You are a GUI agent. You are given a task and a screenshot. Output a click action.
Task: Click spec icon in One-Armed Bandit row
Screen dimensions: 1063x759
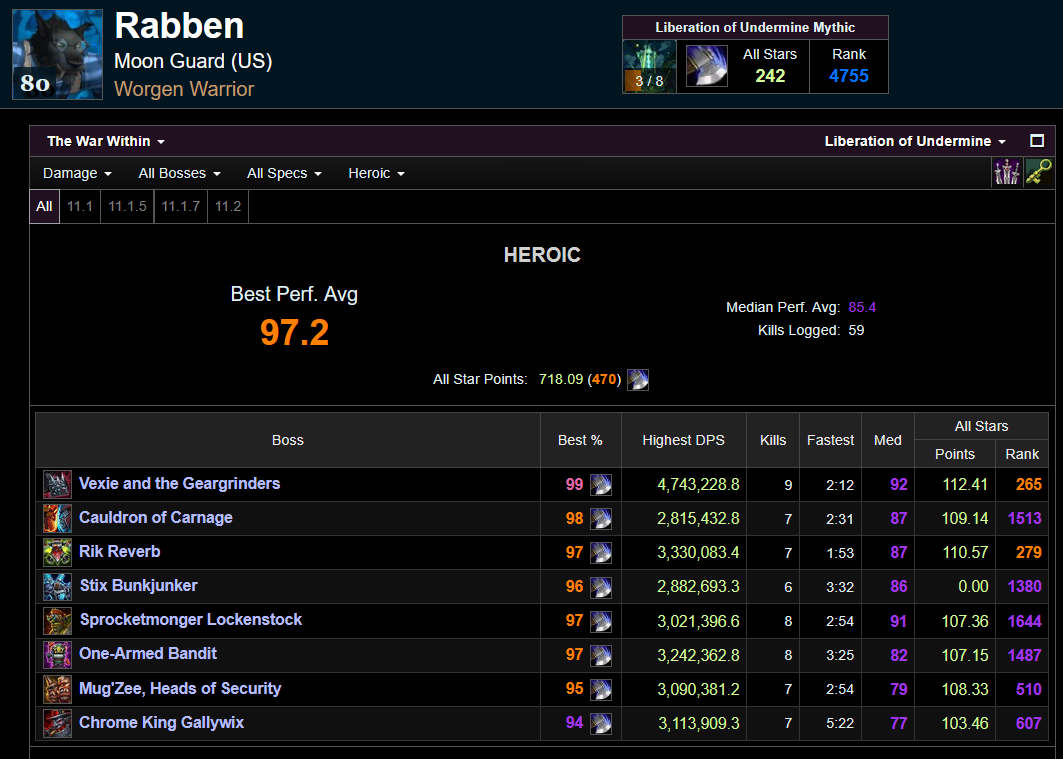[x=601, y=655]
